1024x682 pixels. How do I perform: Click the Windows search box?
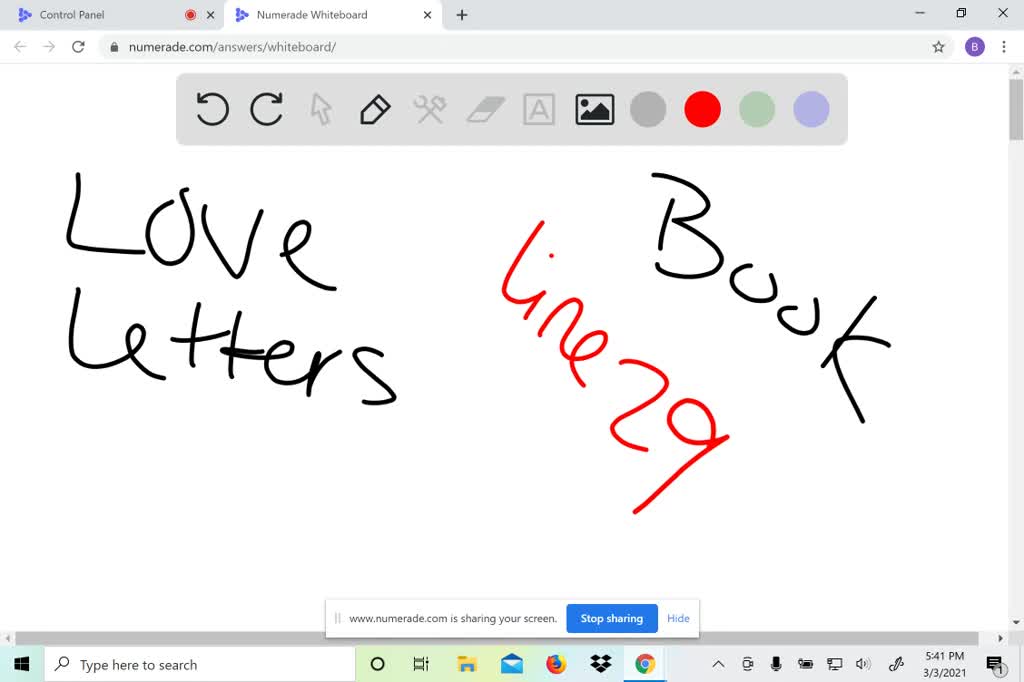tap(200, 664)
